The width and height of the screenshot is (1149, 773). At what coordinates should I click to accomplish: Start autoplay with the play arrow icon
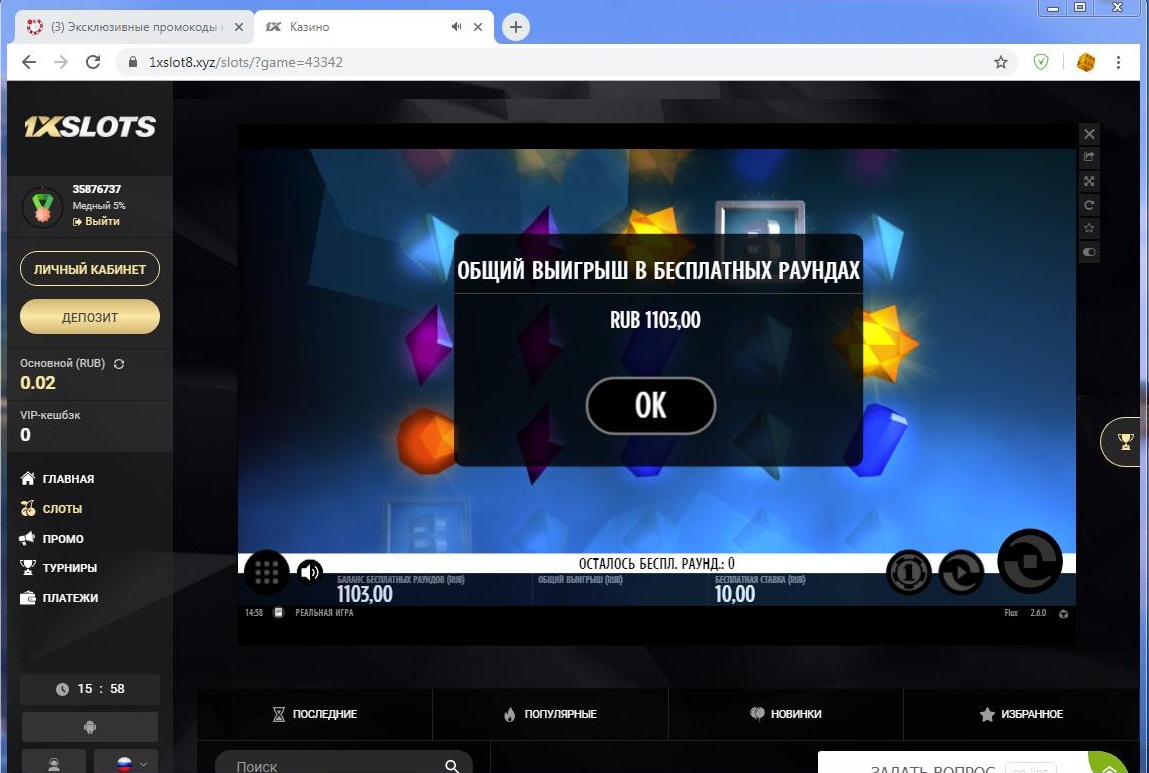tap(961, 572)
